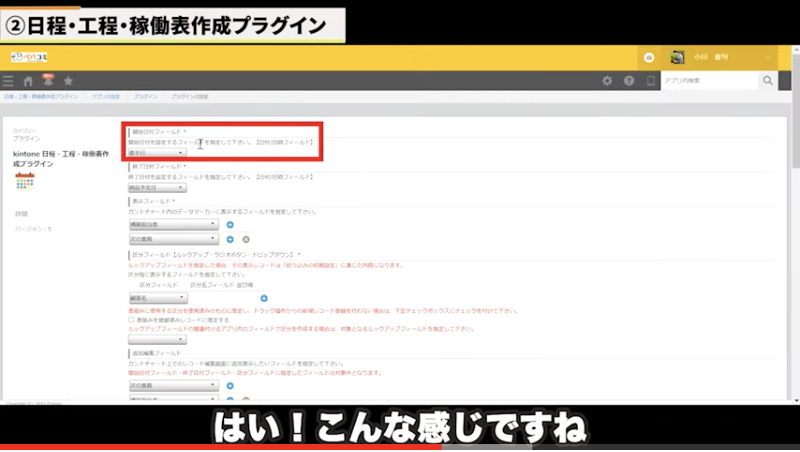Click the page vertical scrollbar
Screen dimensions: 800x452
[794, 250]
